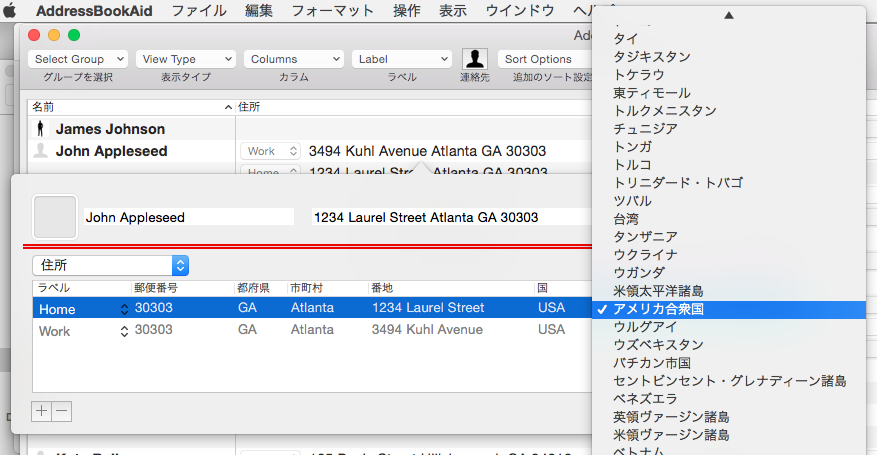
Task: Select 1234 Laurel Street cell
Action: (x=428, y=308)
